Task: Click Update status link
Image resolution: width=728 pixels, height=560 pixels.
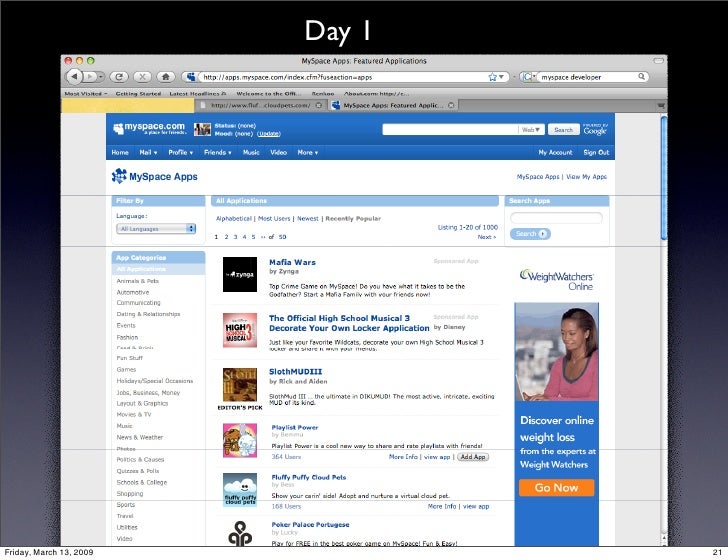Action: [x=268, y=134]
